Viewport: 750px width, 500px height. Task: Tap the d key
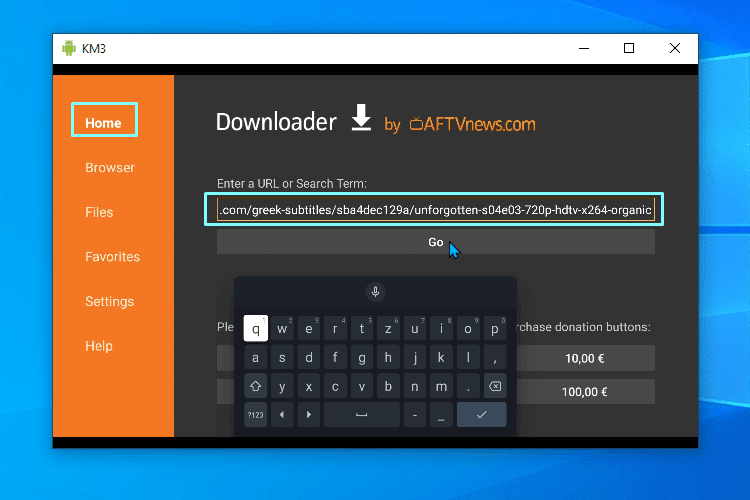click(309, 357)
